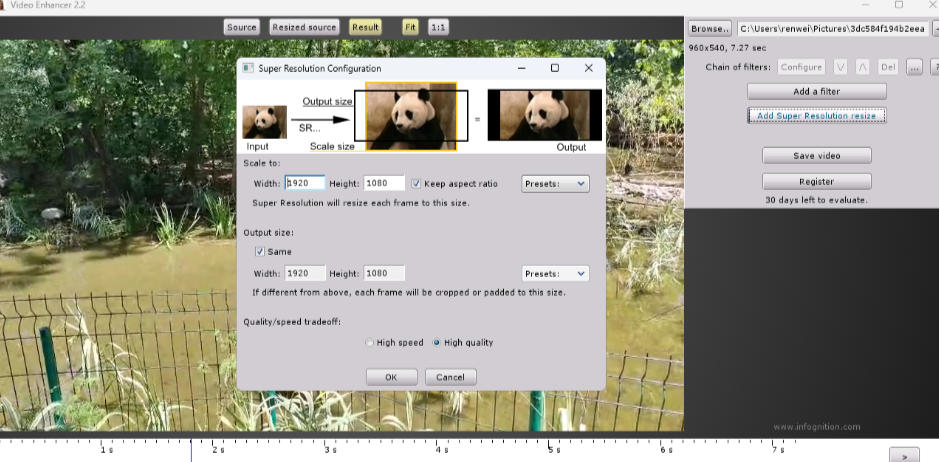This screenshot has height=462, width=939.
Task: Click the Super Resolution dialog title icon
Action: 248,68
